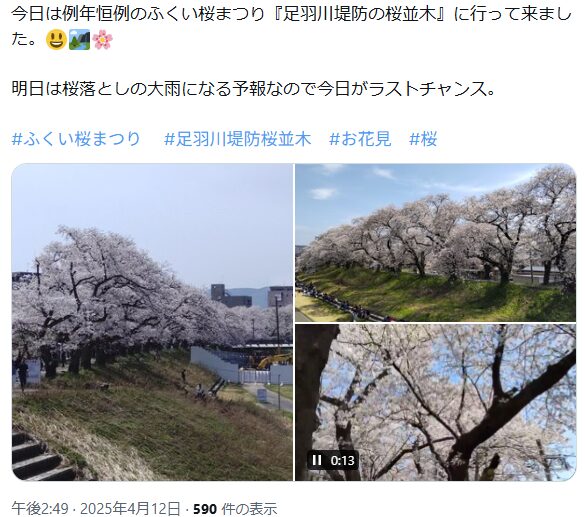Follow the #桜 hashtag link

[423, 139]
